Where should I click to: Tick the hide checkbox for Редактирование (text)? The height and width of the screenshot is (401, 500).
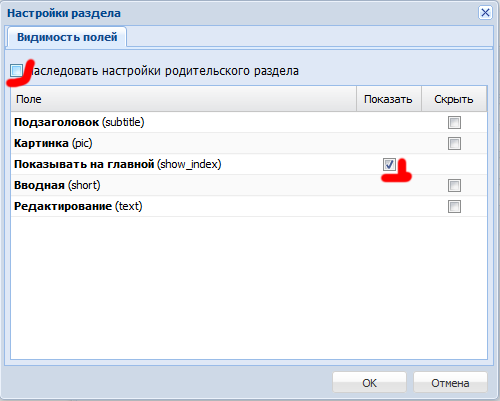click(x=454, y=206)
